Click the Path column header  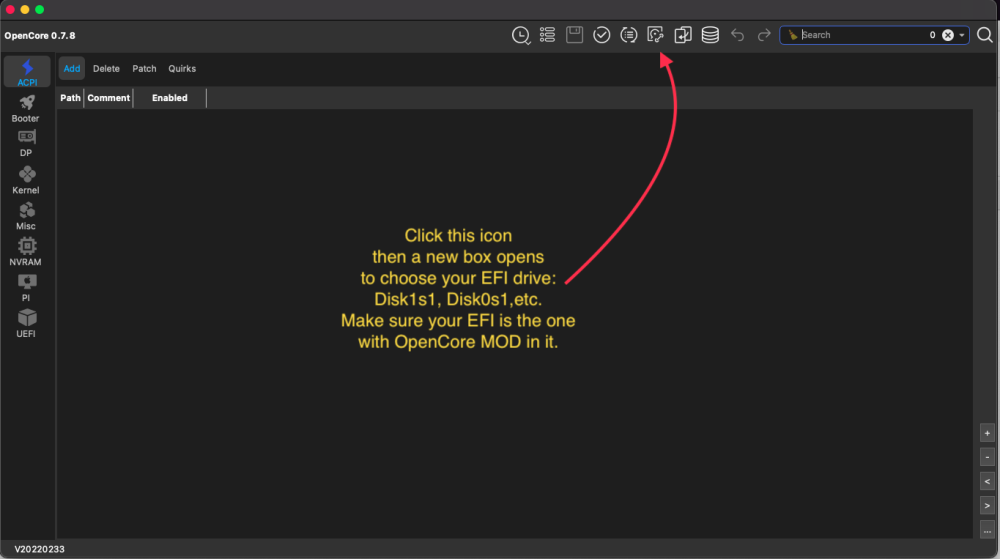point(70,98)
